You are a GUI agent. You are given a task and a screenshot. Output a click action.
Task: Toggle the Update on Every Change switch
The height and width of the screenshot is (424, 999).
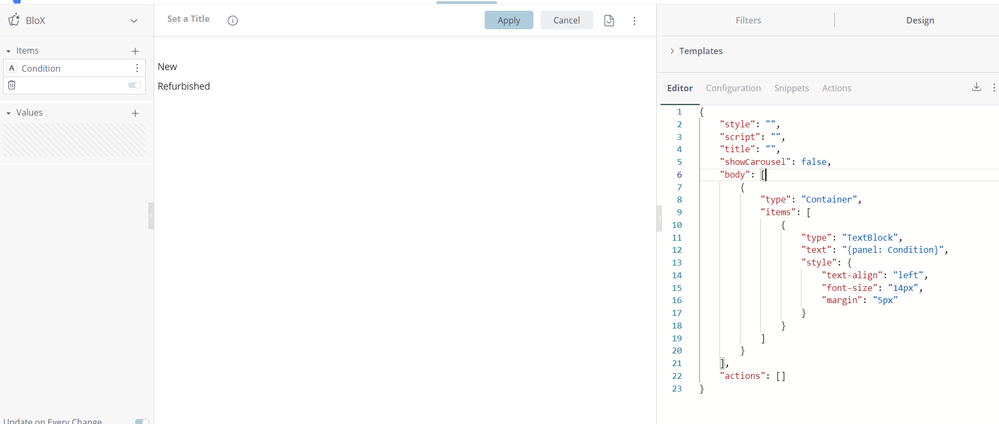pyautogui.click(x=141, y=421)
